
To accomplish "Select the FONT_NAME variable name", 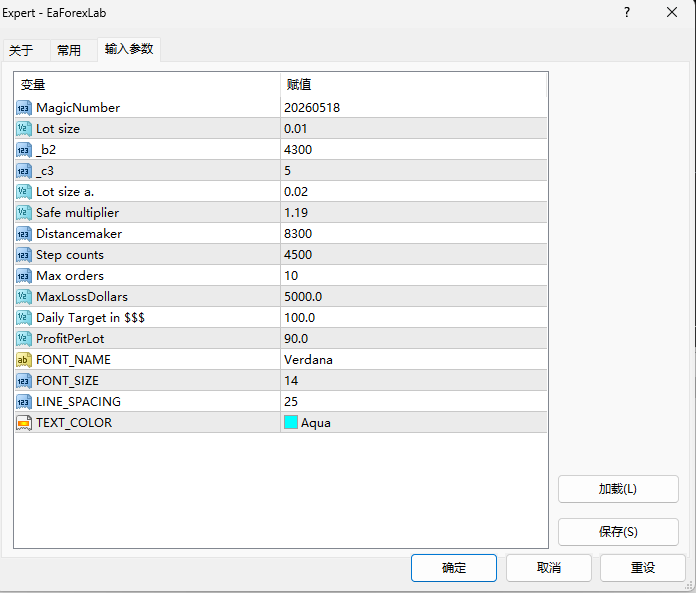I will click(x=73, y=360).
